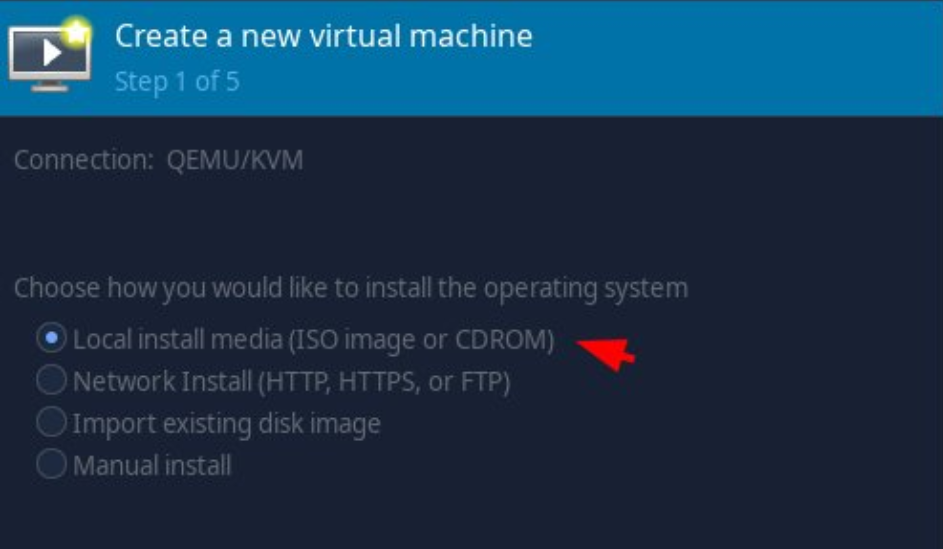943x549 pixels.
Task: Click the 'Choose how you would like to install' text
Action: [351, 288]
